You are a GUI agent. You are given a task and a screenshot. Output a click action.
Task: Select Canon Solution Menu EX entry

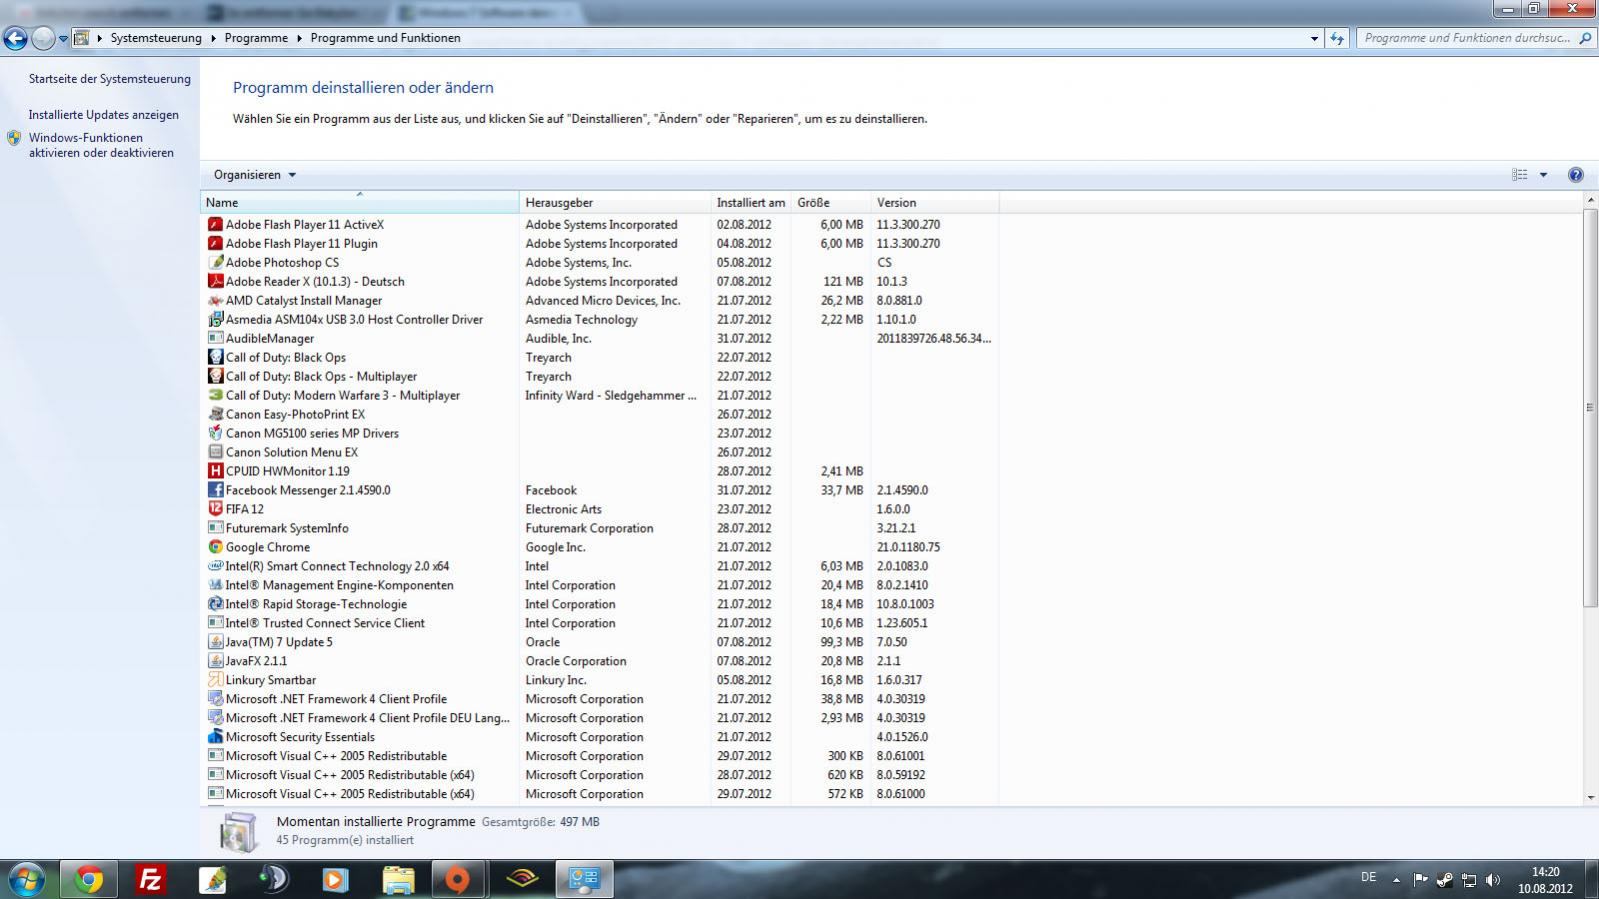tap(292, 453)
